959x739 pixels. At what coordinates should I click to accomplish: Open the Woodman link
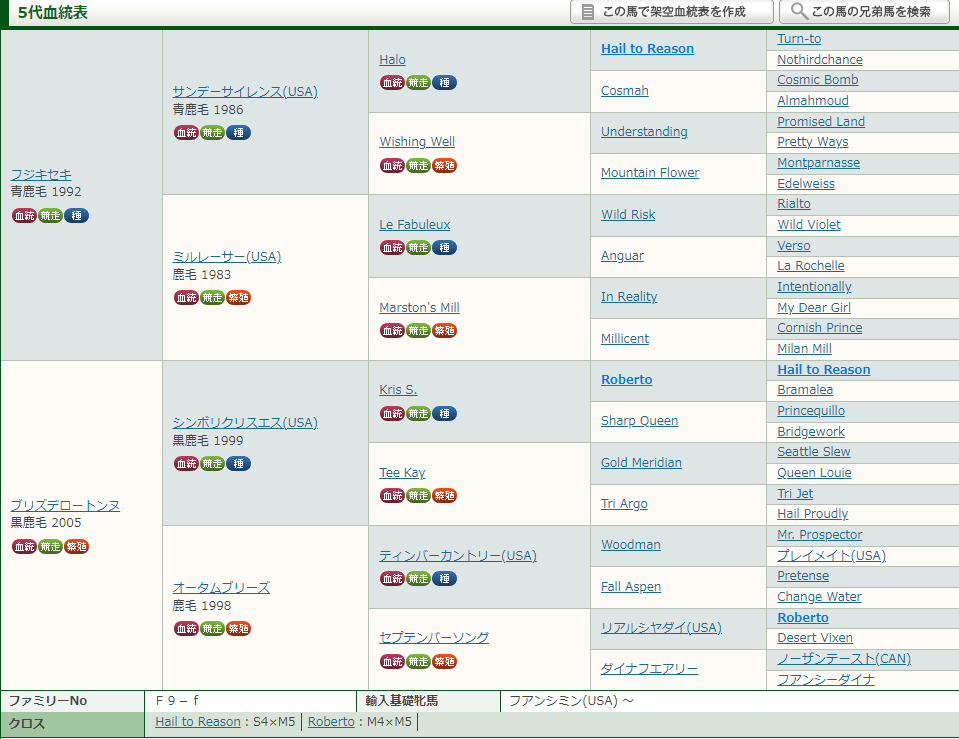pyautogui.click(x=631, y=545)
